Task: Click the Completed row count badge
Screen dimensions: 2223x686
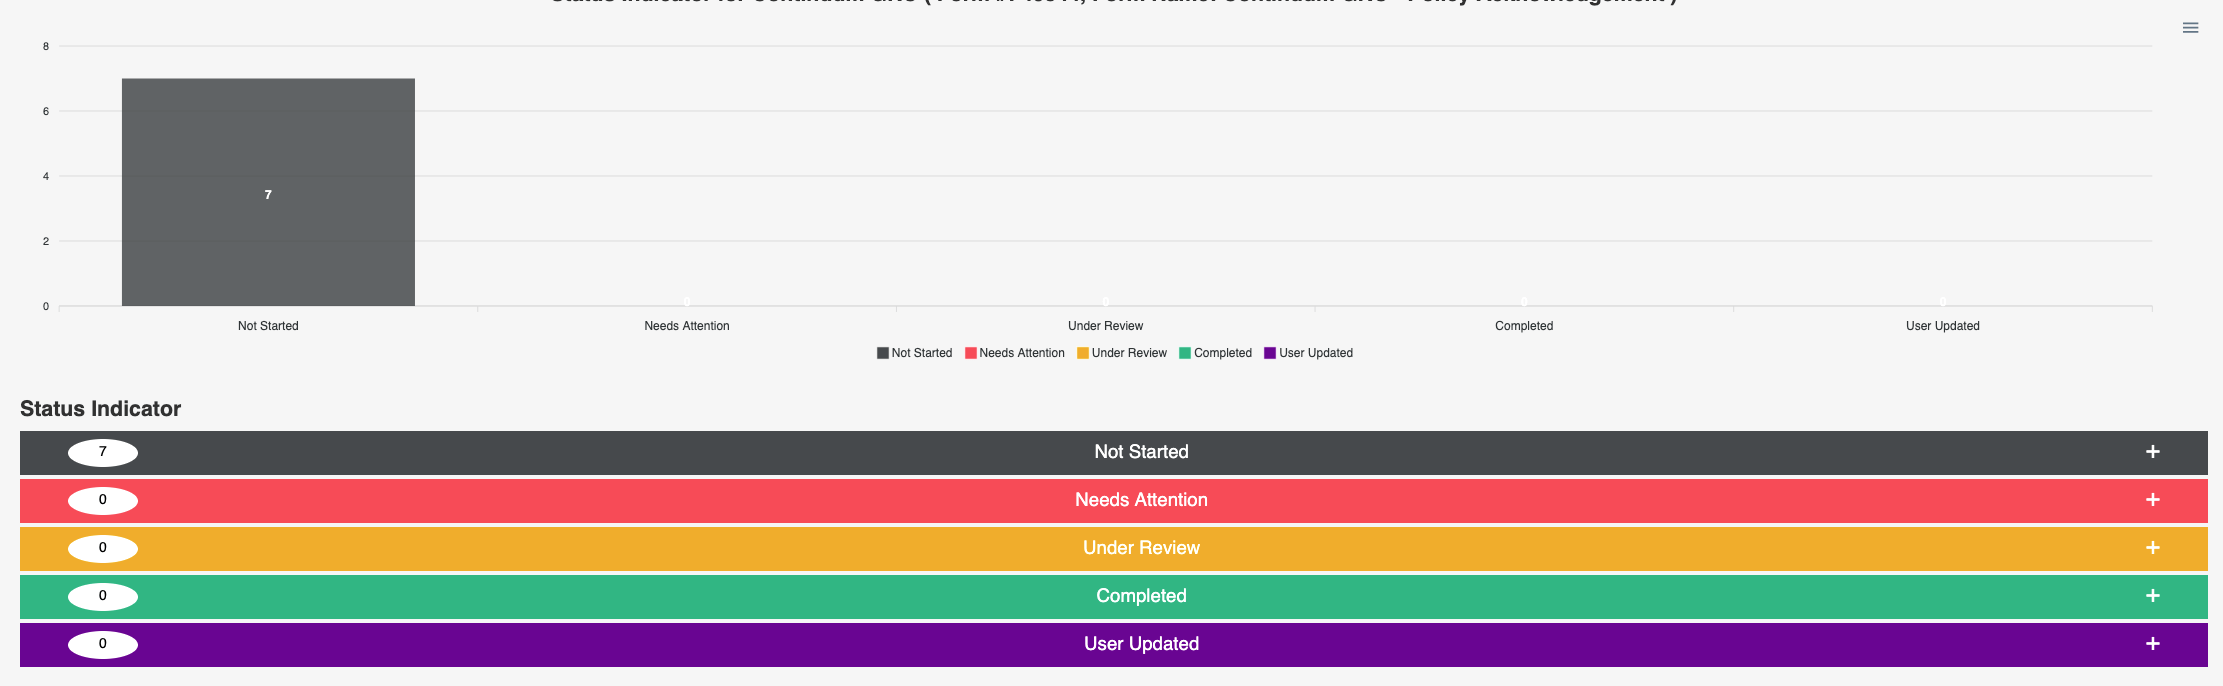Action: [x=103, y=596]
